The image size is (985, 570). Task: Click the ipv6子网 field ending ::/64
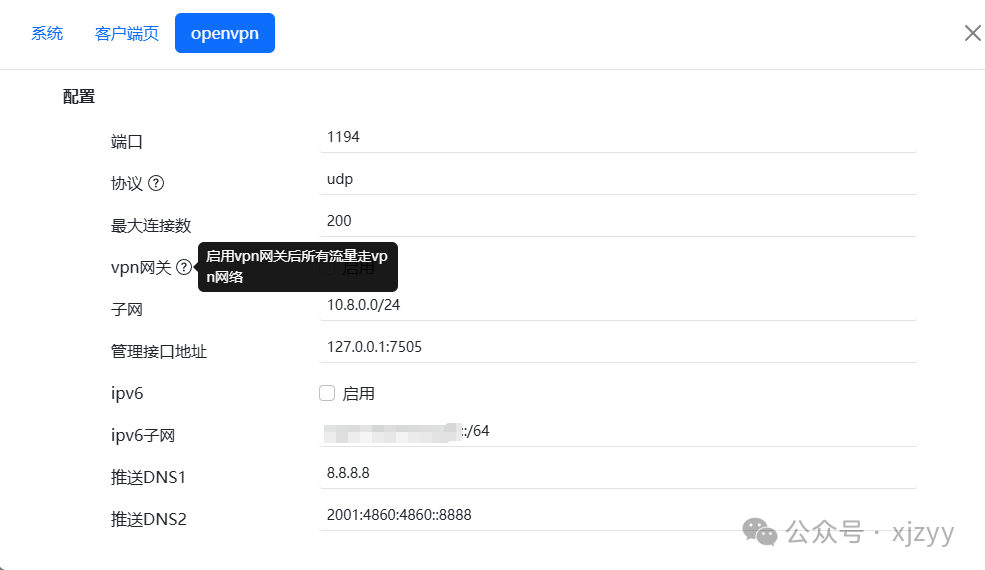(618, 431)
